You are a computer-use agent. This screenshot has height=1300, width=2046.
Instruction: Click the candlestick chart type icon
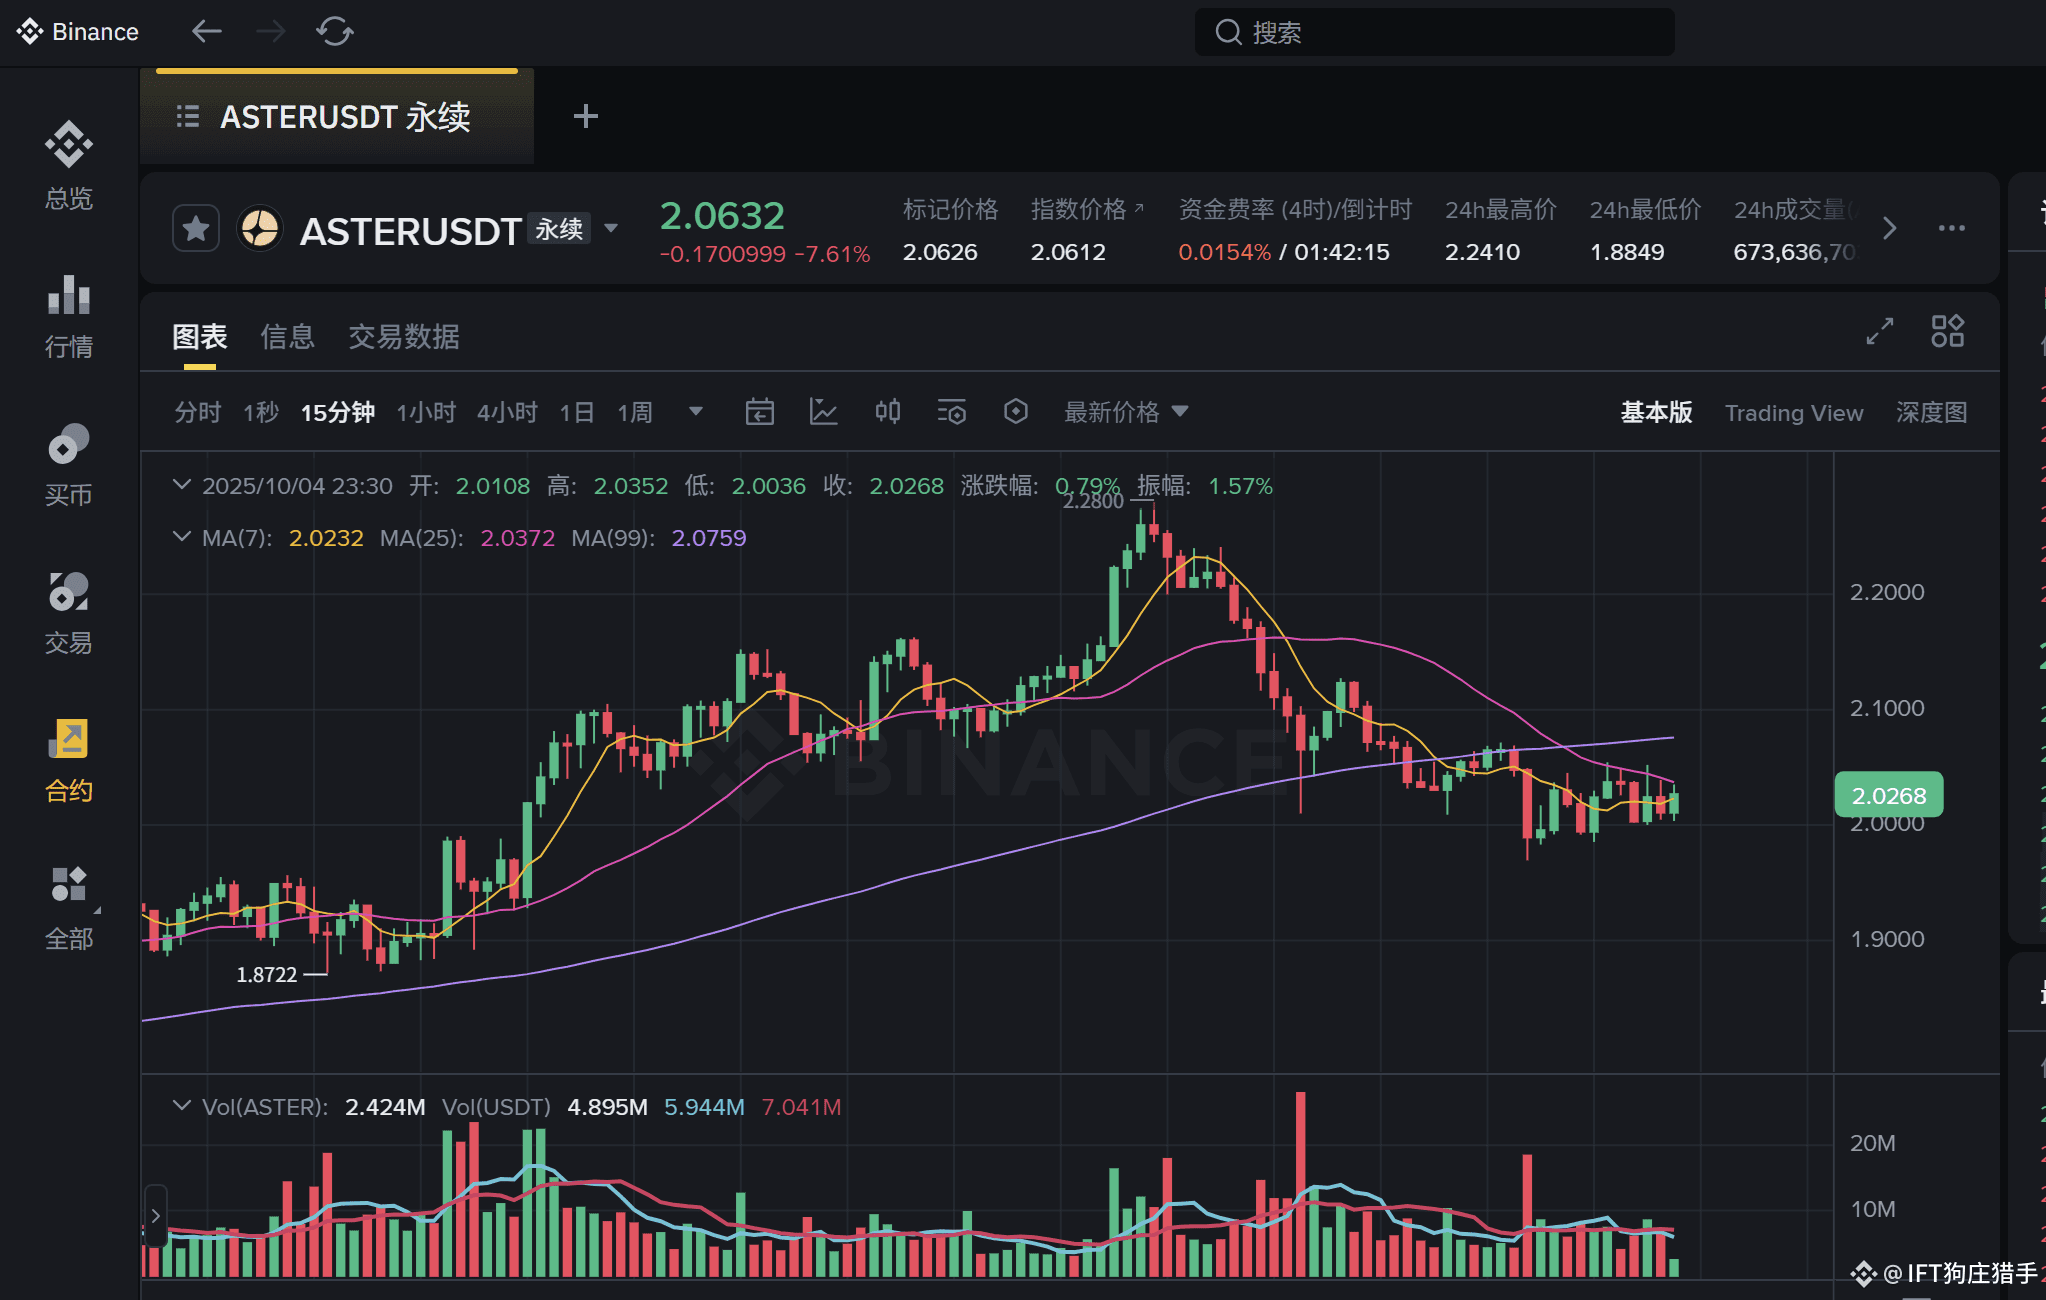point(887,412)
